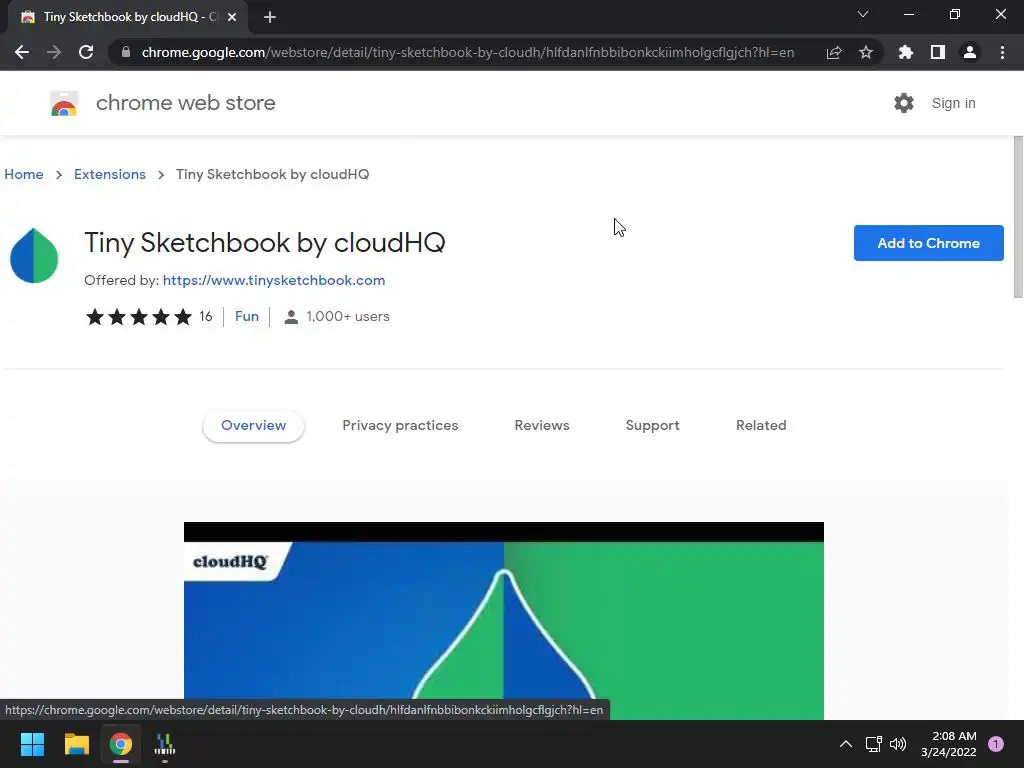Open the Chrome profile avatar

pyautogui.click(x=970, y=52)
